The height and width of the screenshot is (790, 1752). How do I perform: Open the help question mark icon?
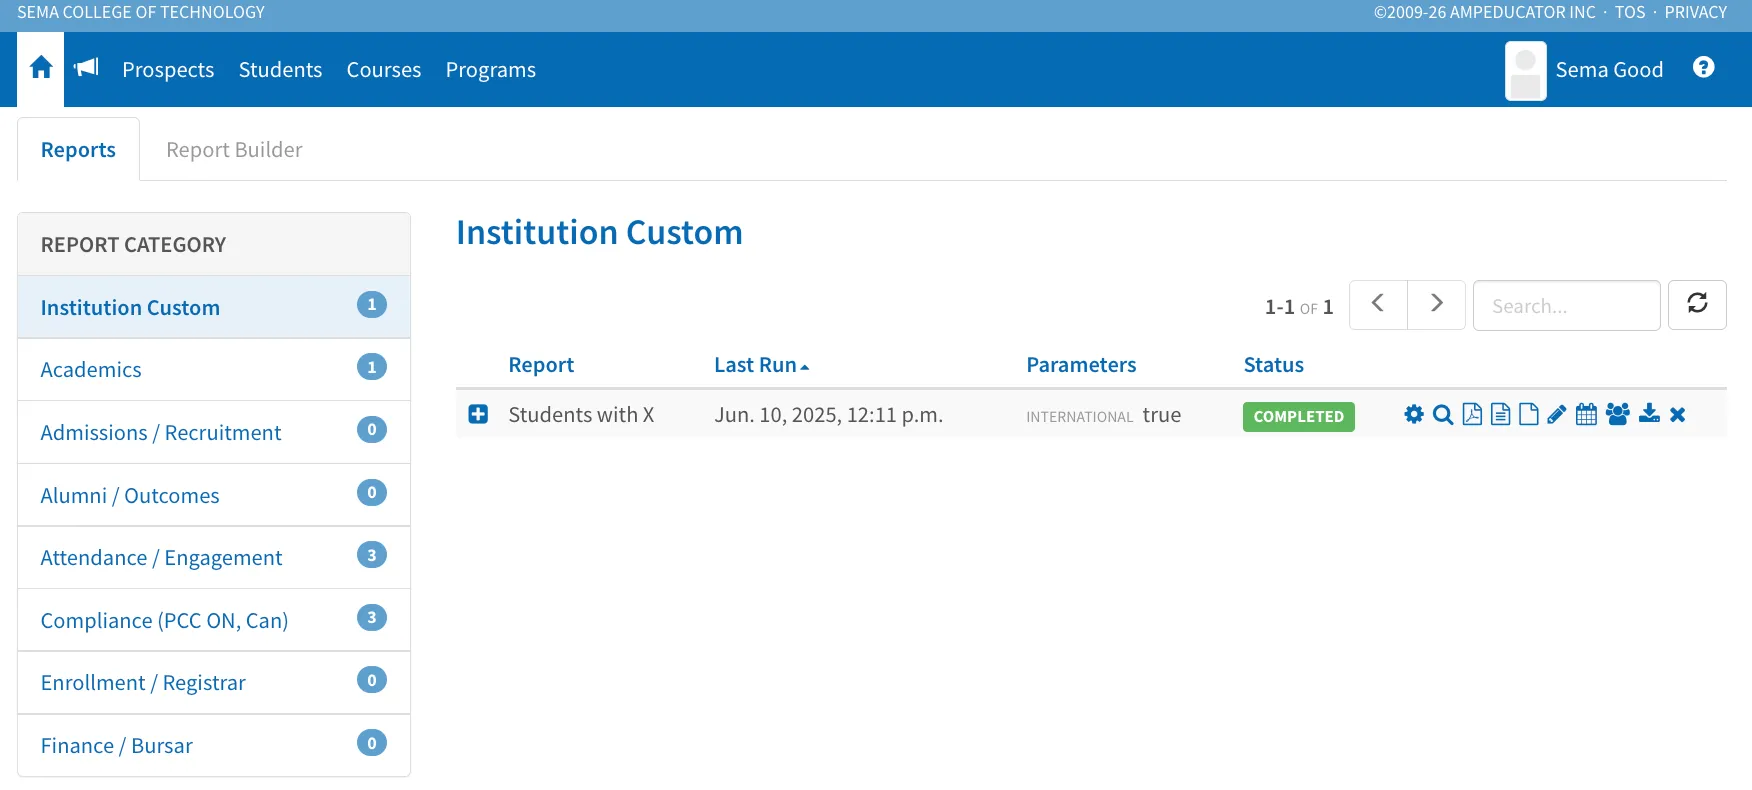pyautogui.click(x=1703, y=67)
